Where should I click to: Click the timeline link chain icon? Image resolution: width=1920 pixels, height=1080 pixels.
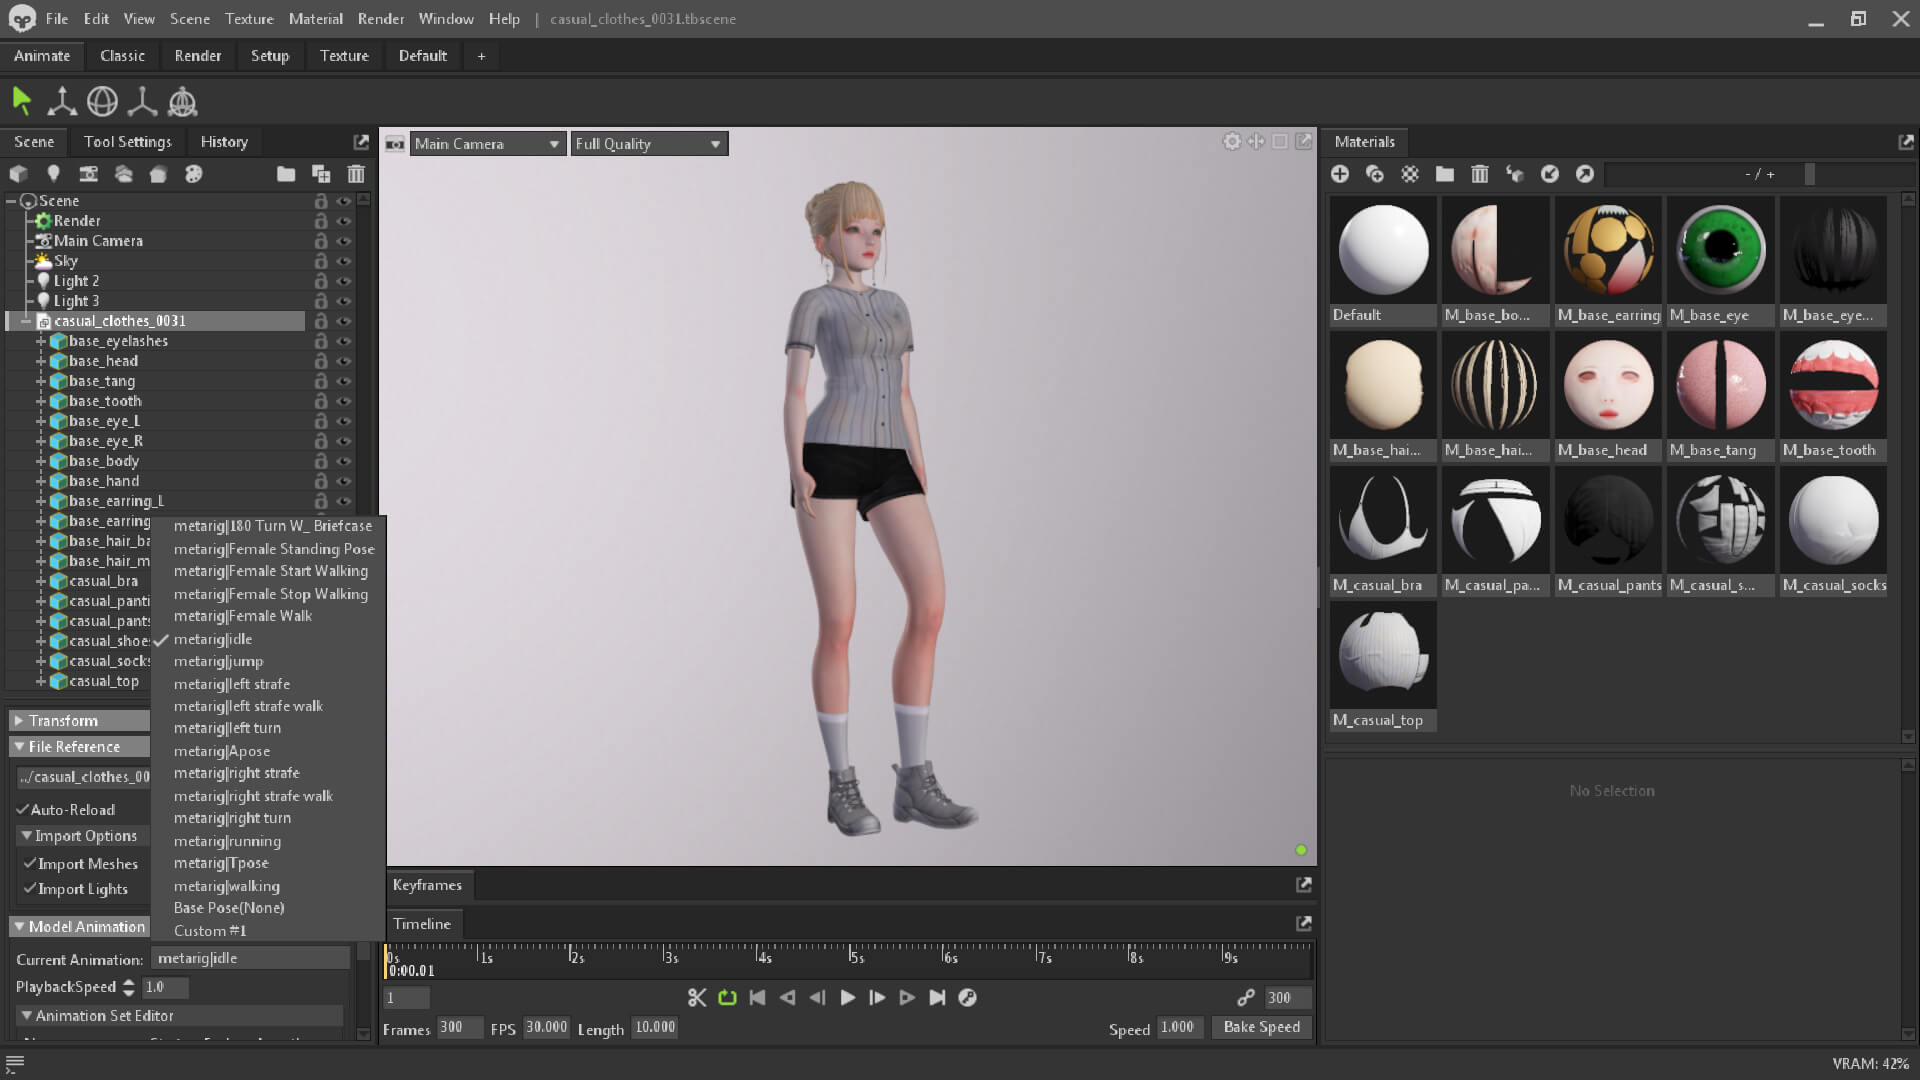[1246, 997]
